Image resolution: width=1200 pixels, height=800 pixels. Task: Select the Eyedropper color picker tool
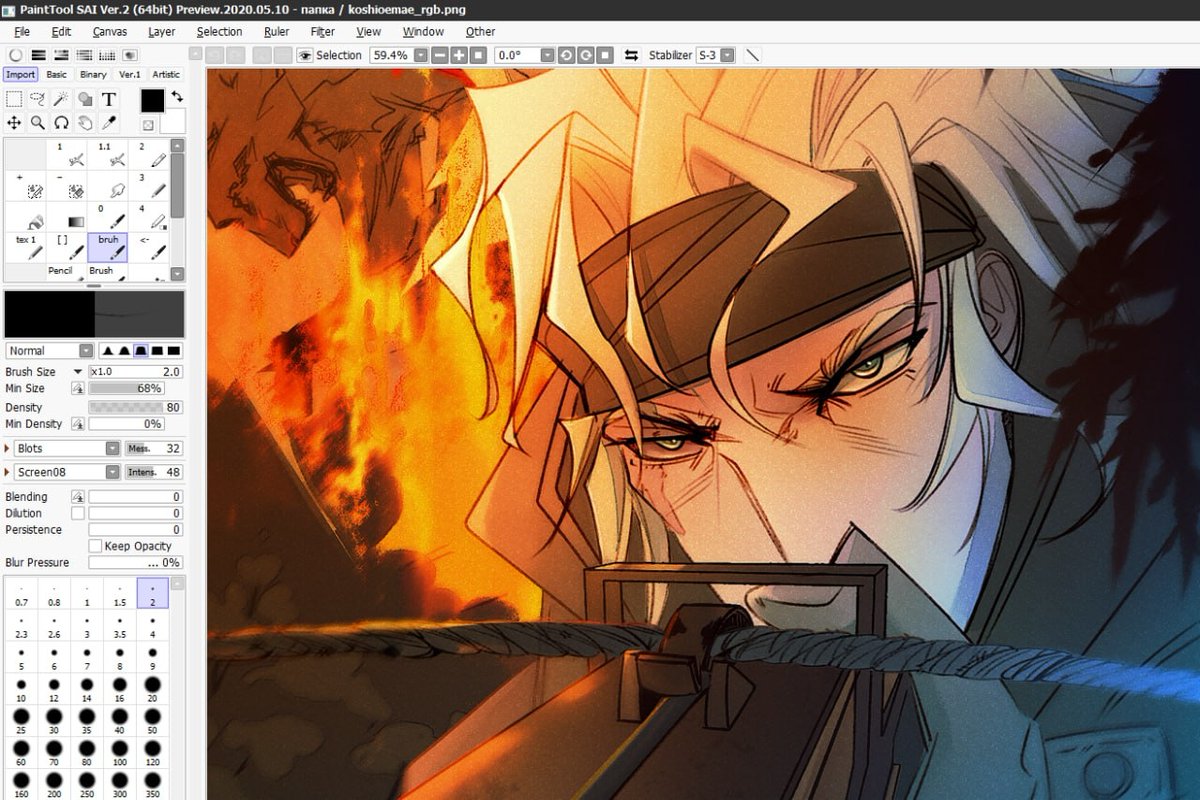[x=109, y=122]
